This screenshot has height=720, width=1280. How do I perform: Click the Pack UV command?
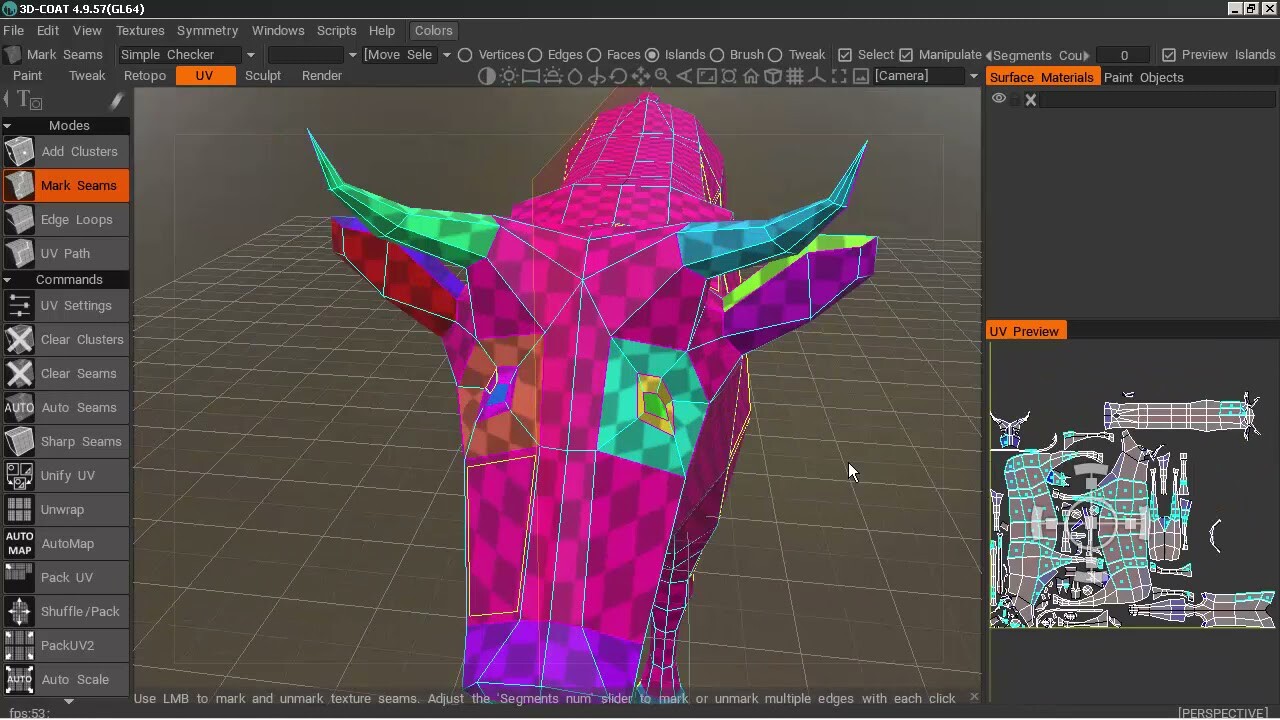pyautogui.click(x=66, y=577)
